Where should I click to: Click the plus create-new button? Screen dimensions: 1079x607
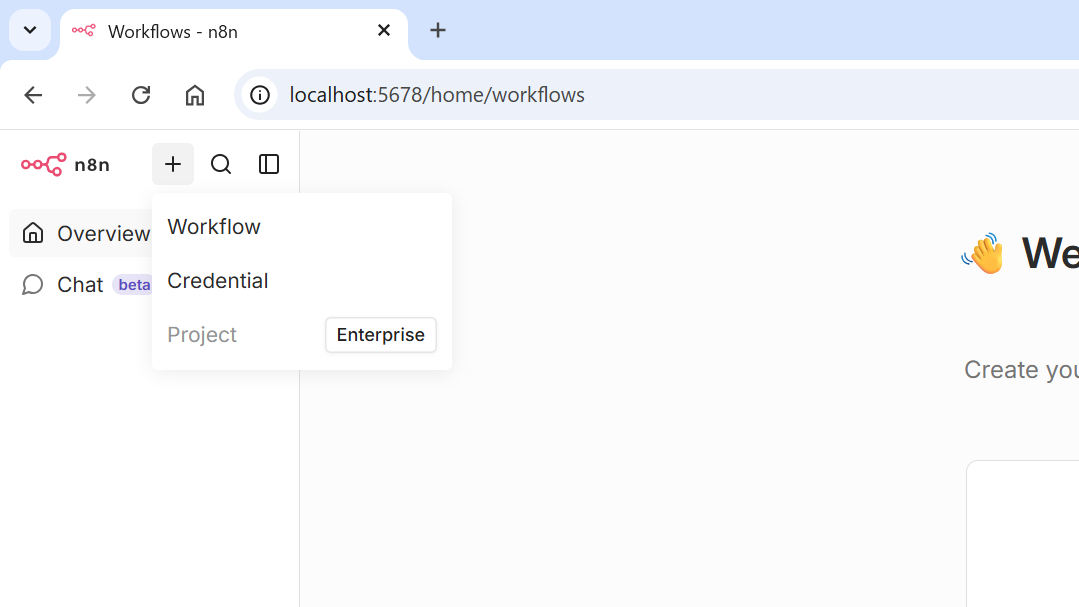[x=173, y=164]
